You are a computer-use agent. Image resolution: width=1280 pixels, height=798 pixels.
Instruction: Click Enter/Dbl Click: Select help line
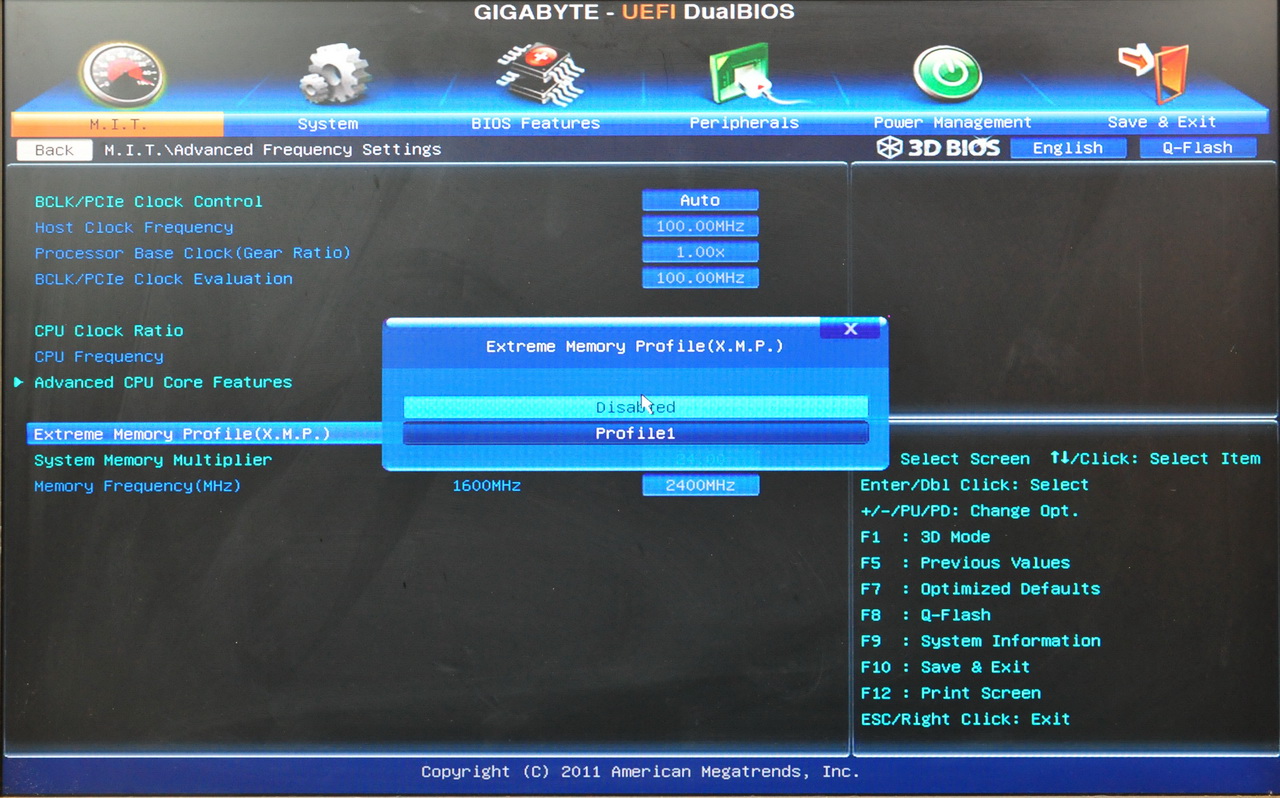pos(975,485)
